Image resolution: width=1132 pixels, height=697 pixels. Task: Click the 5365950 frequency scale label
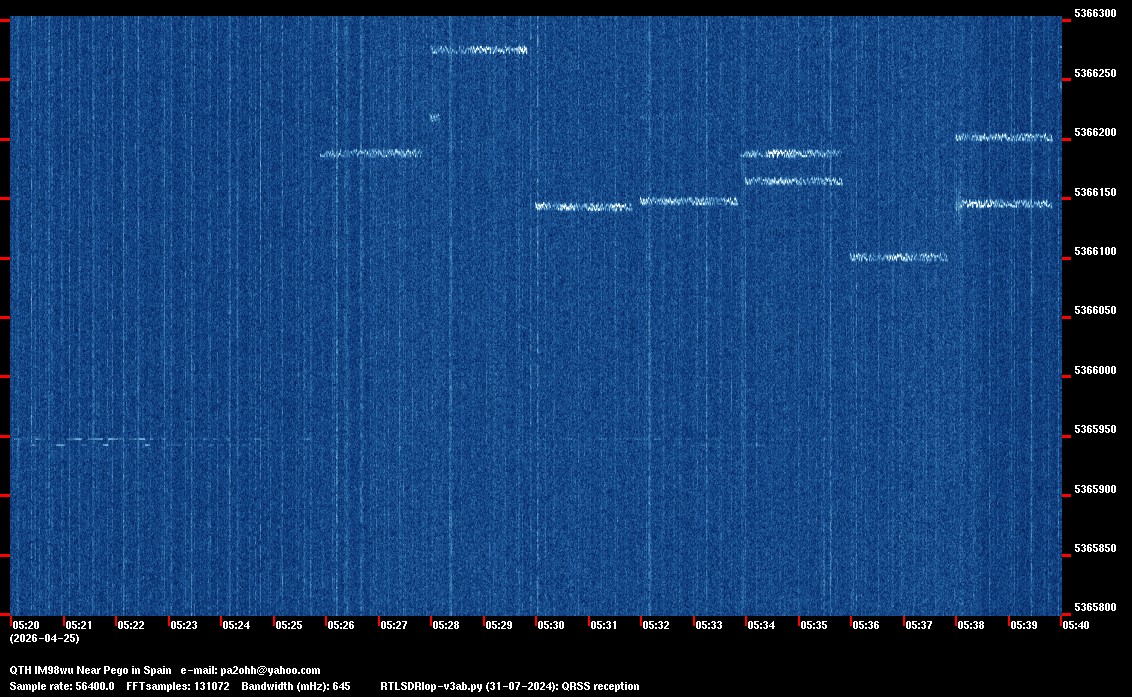[x=1094, y=430]
